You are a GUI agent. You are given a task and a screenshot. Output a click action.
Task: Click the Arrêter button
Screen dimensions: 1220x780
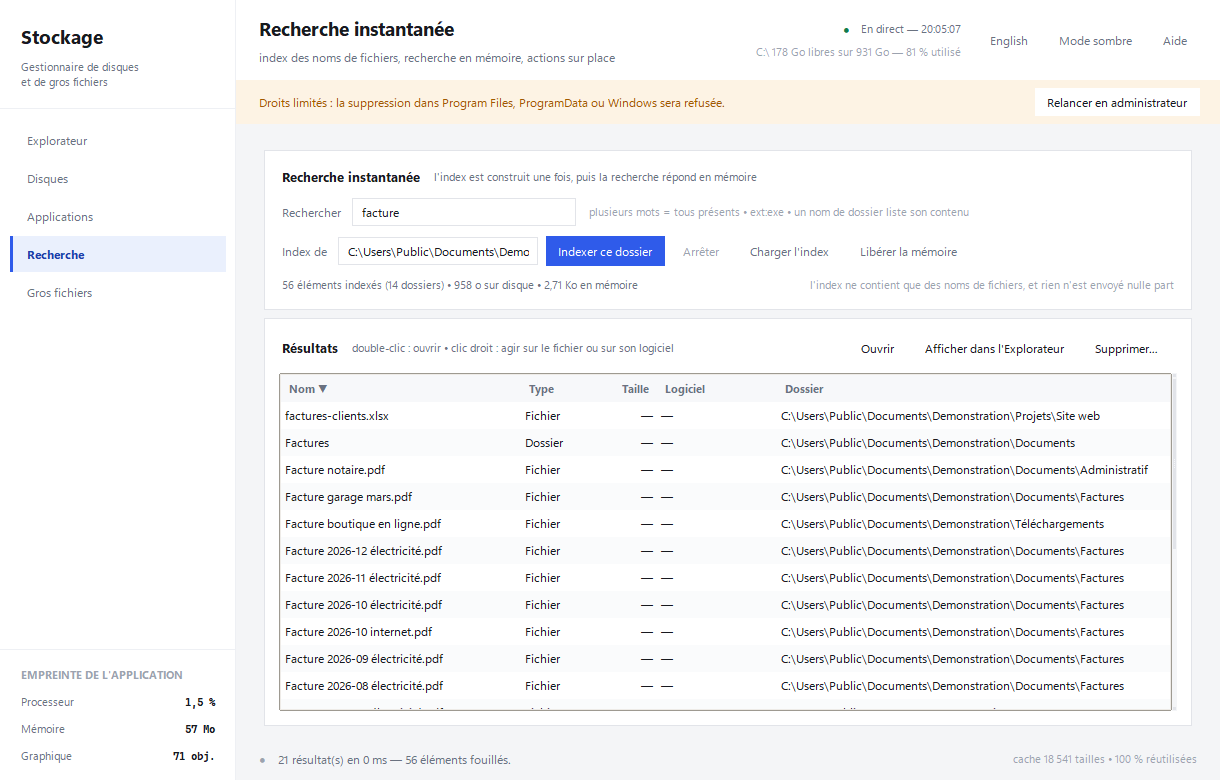coord(701,252)
